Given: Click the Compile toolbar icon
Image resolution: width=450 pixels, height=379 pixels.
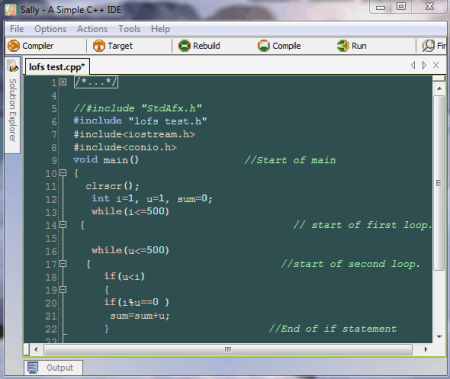Looking at the screenshot, I should pyautogui.click(x=264, y=46).
